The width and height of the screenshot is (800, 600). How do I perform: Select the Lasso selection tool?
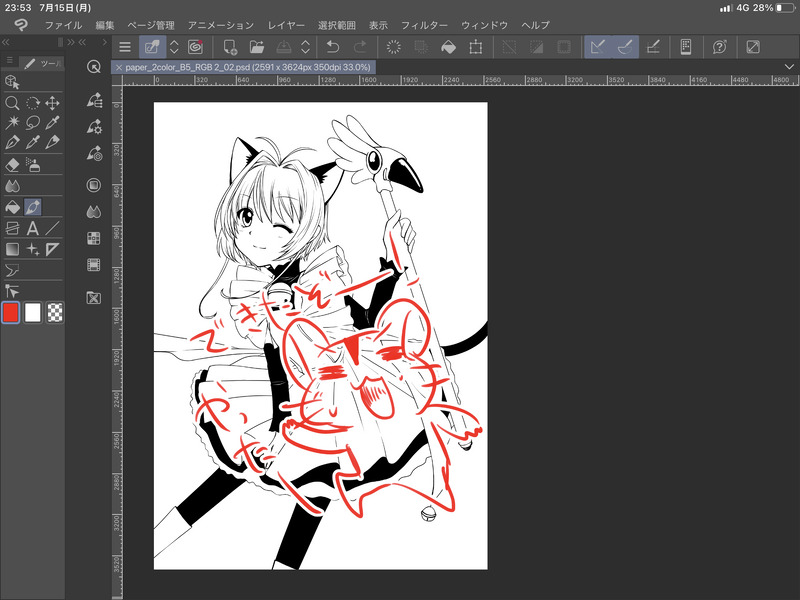tap(33, 122)
